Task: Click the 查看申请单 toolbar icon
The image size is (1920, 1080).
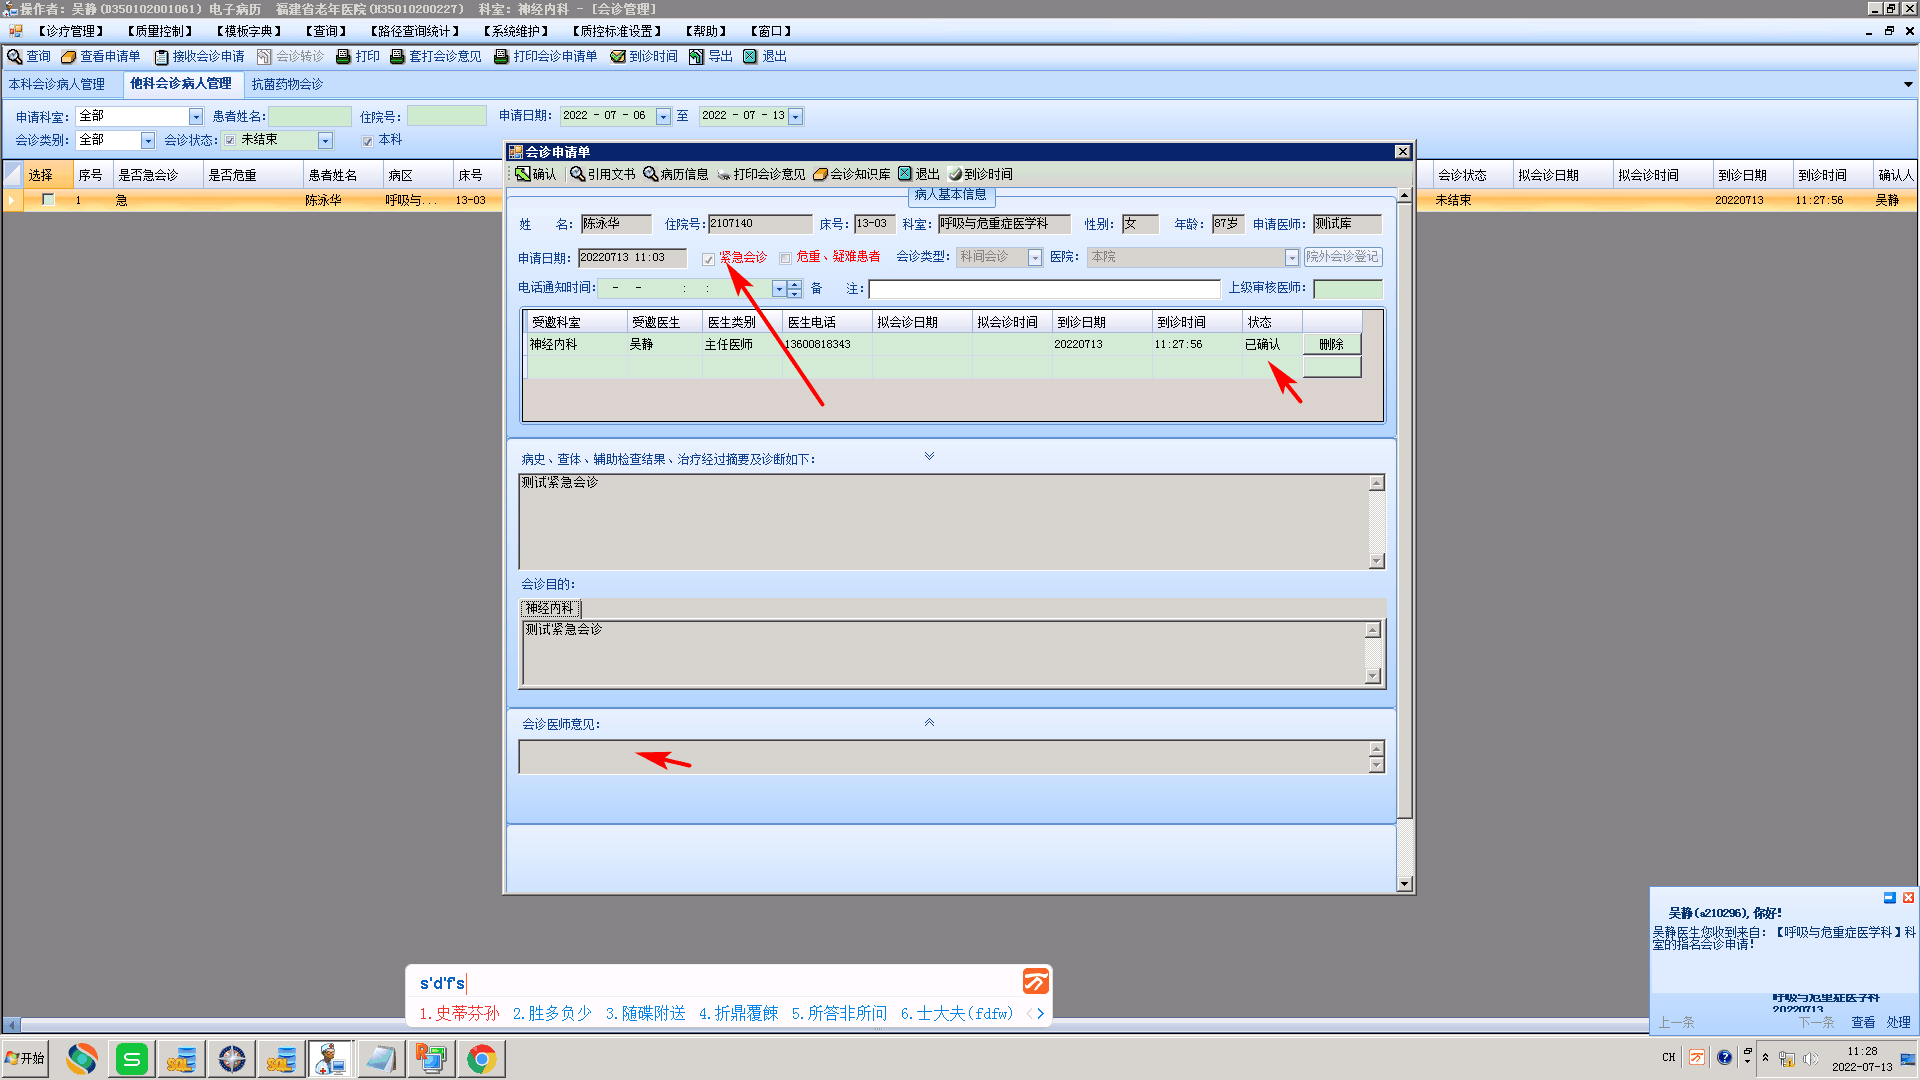Action: (x=69, y=57)
